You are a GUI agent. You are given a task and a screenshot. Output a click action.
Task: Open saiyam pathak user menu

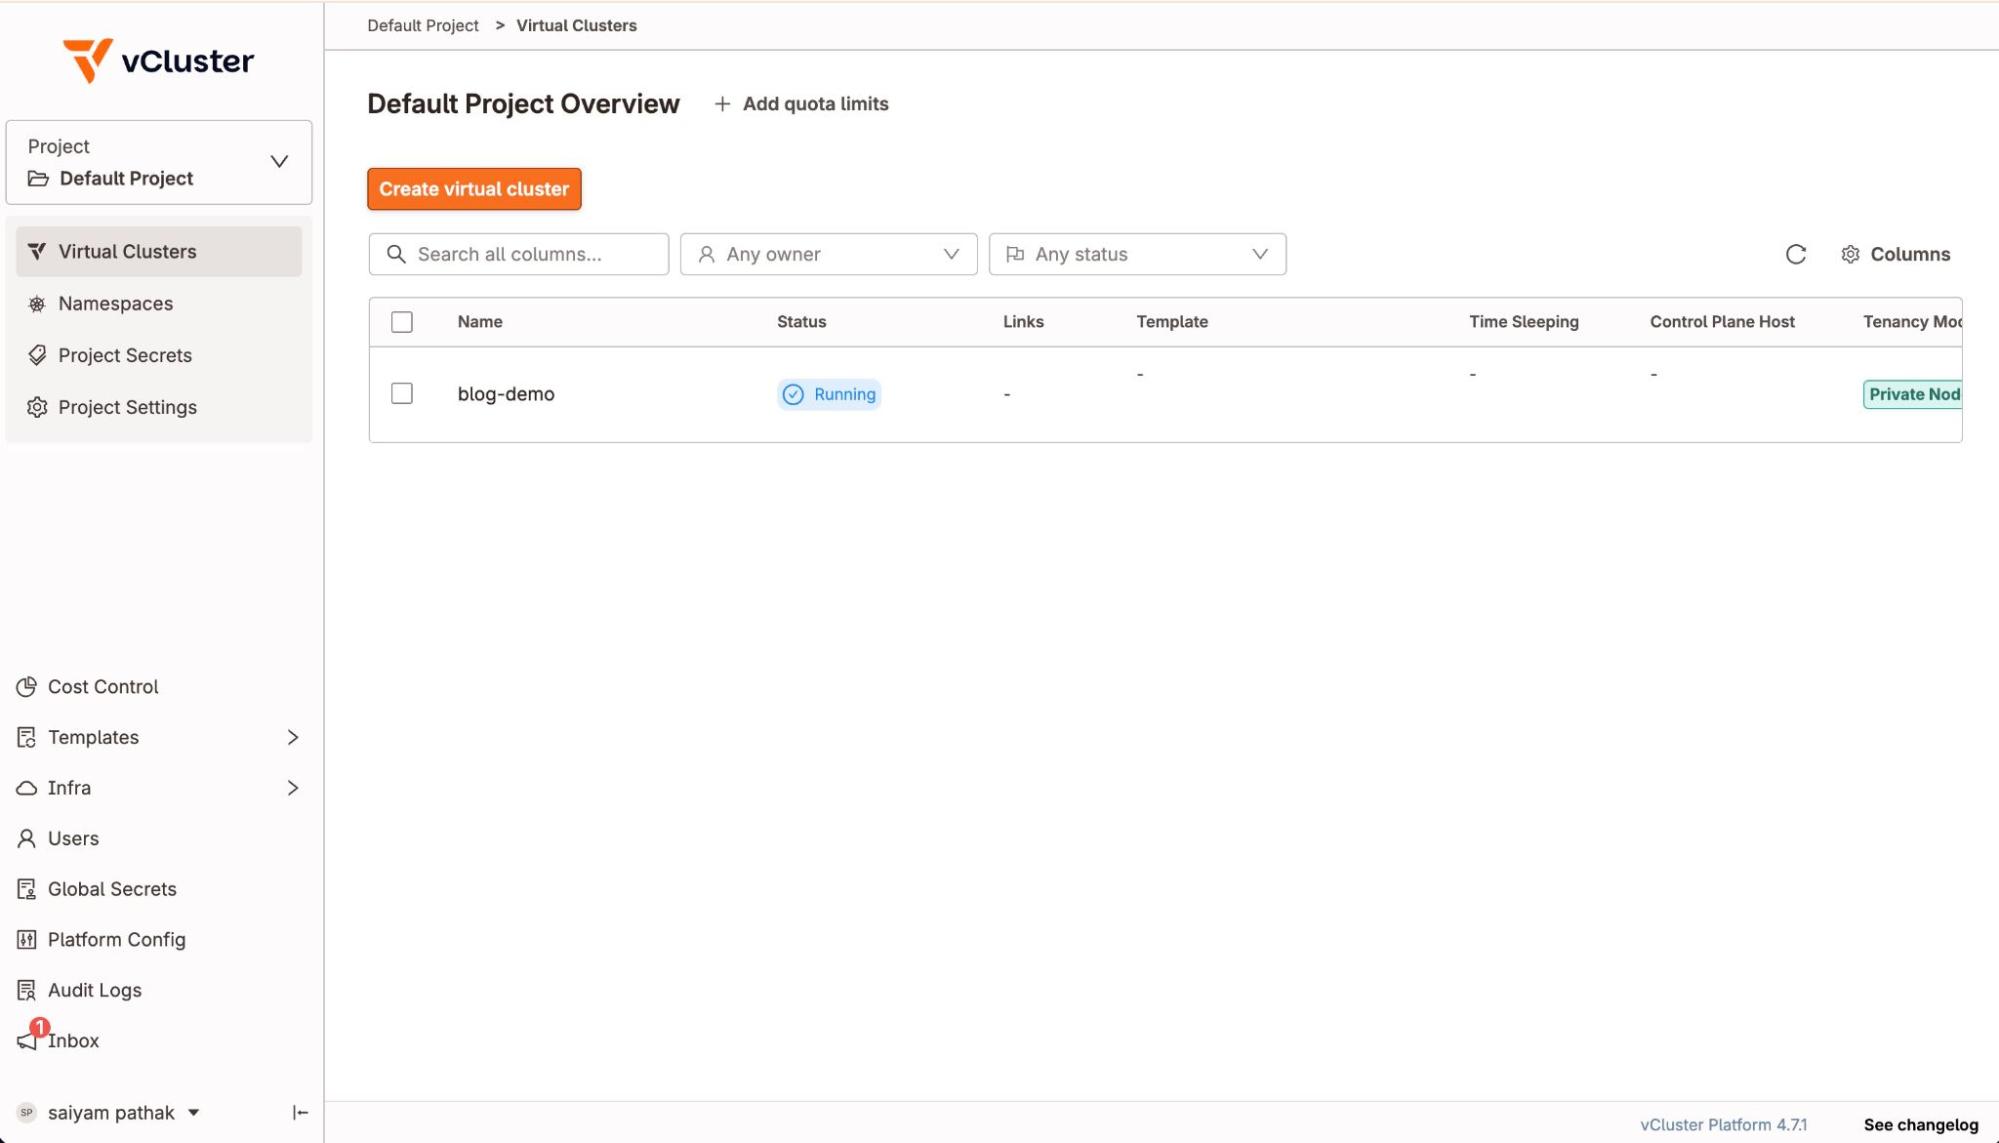click(x=110, y=1112)
